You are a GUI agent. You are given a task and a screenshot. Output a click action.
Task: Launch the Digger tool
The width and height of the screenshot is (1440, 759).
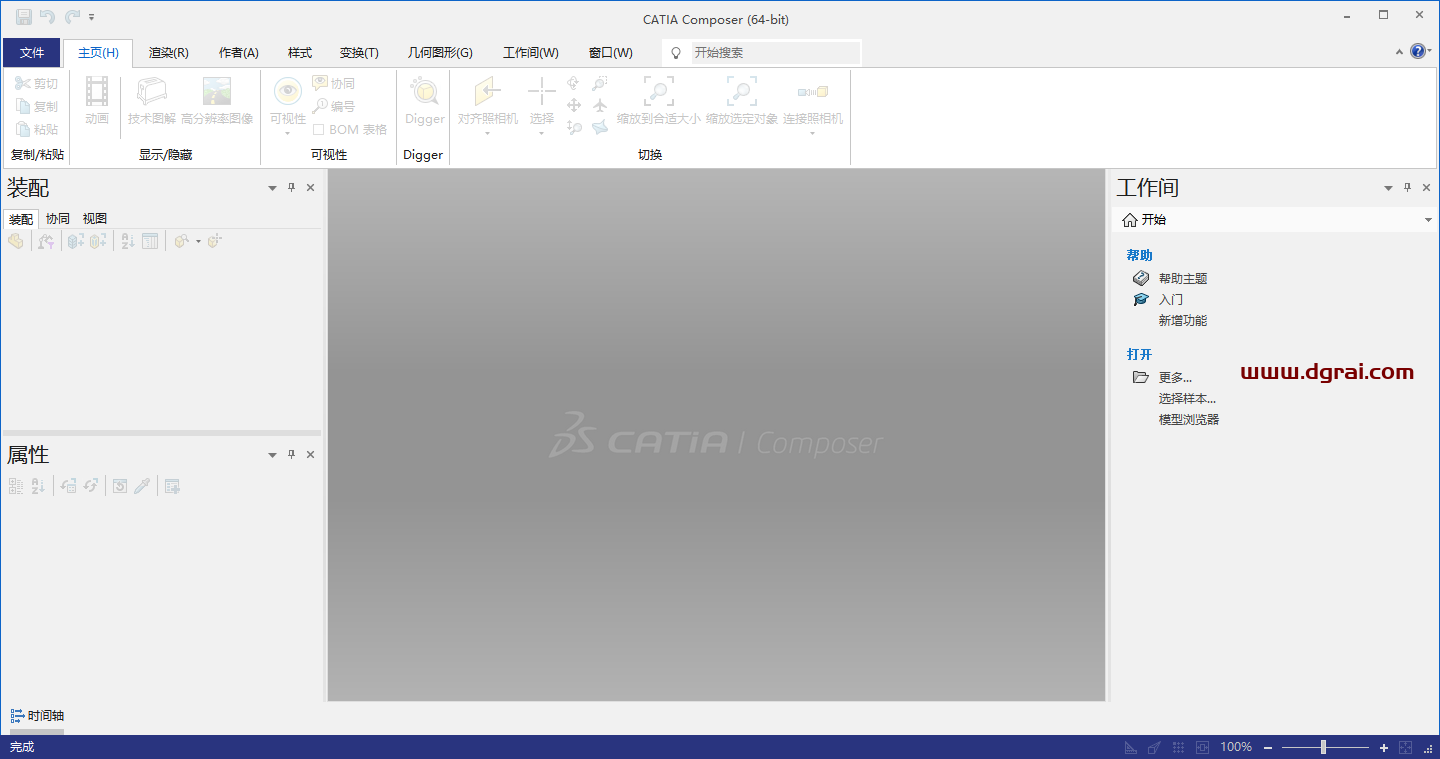[424, 101]
